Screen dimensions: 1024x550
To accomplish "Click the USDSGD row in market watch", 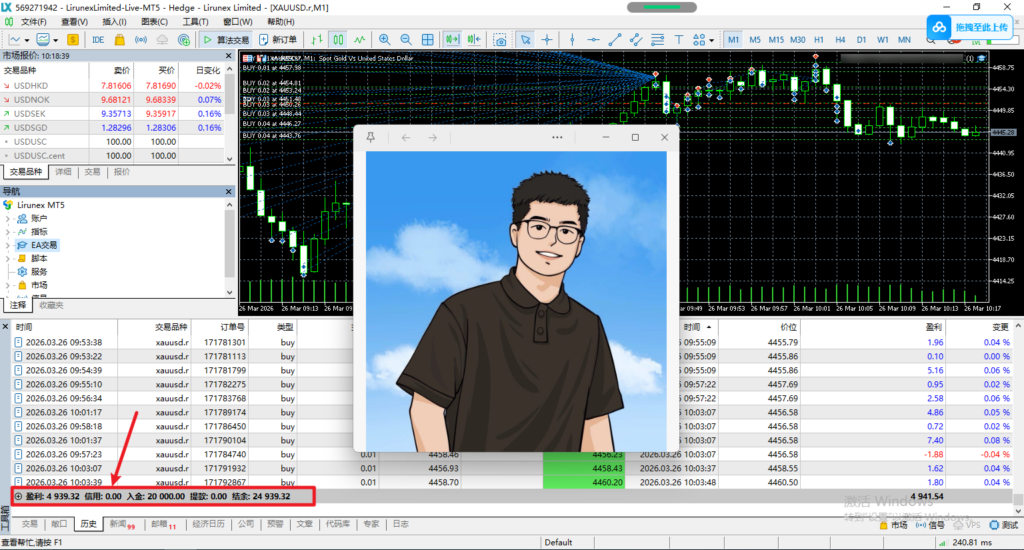I will pyautogui.click(x=29, y=128).
